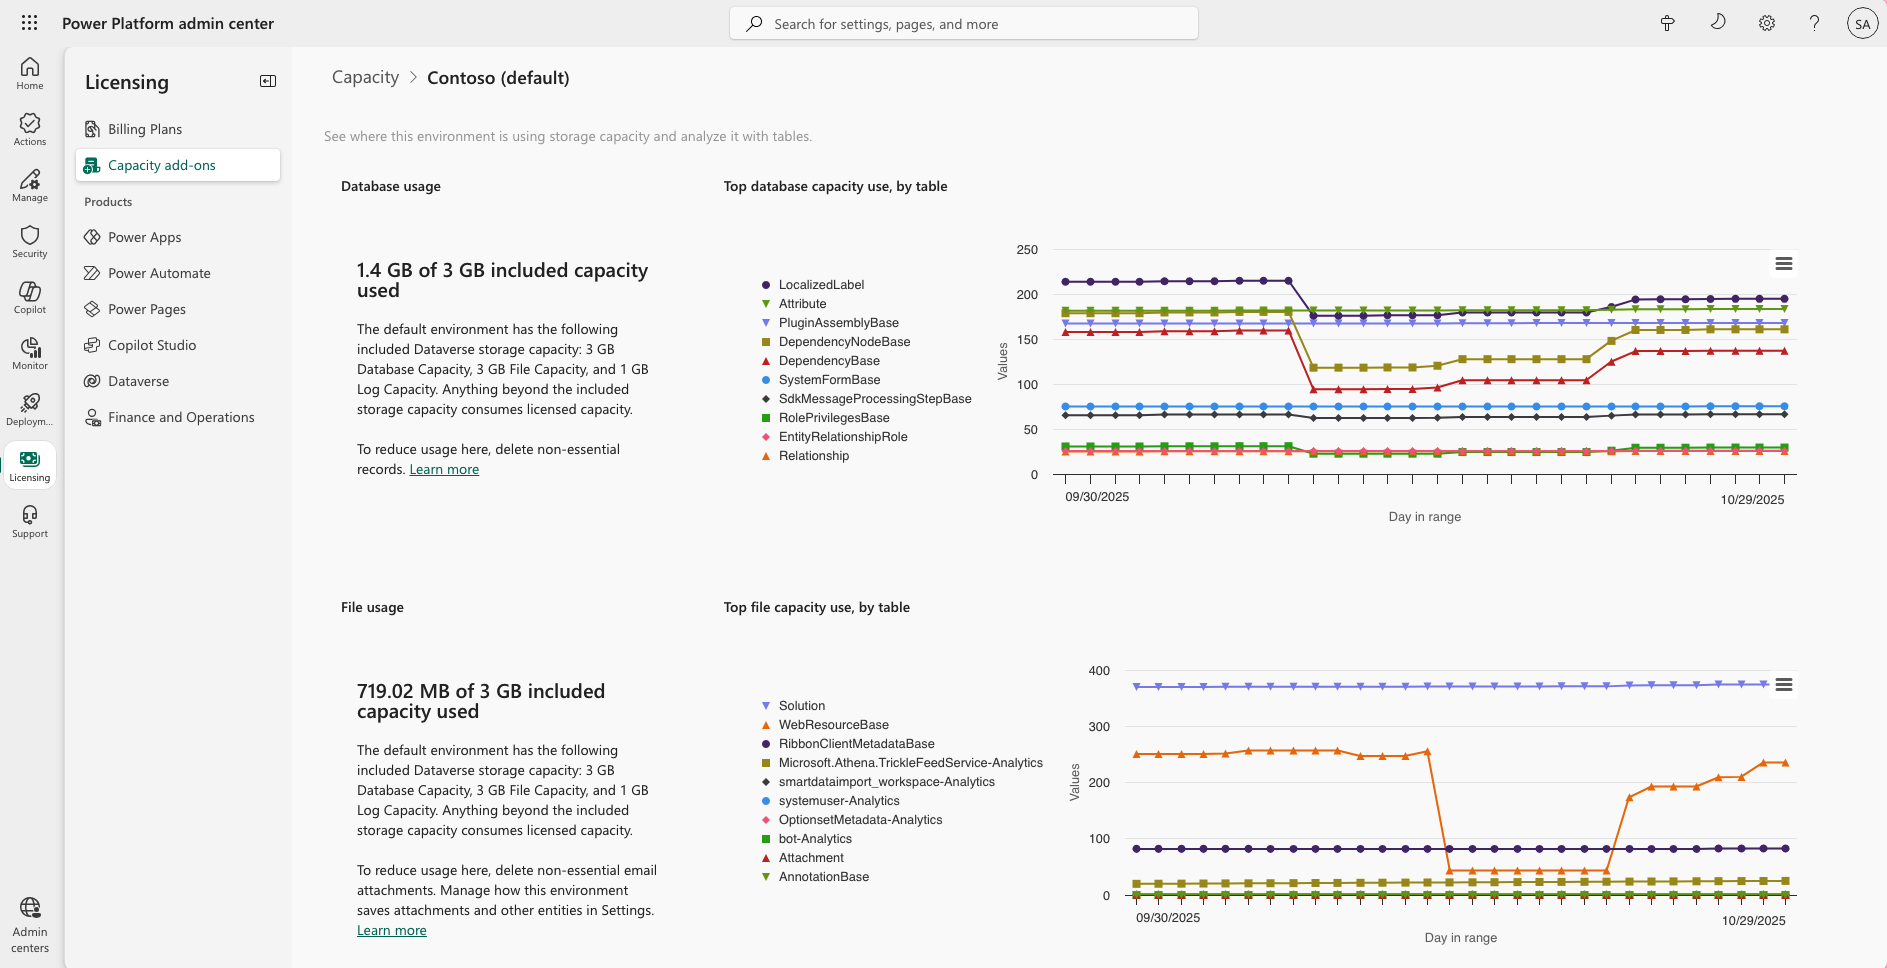Open the app launcher grid
The width and height of the screenshot is (1887, 968).
tap(29, 22)
